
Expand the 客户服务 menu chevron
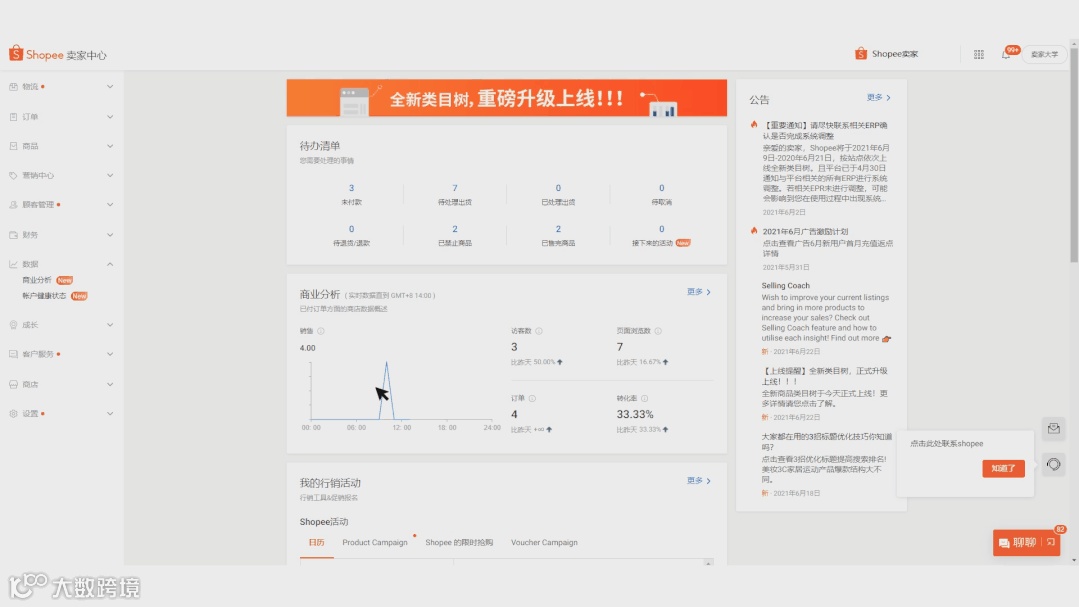point(110,354)
